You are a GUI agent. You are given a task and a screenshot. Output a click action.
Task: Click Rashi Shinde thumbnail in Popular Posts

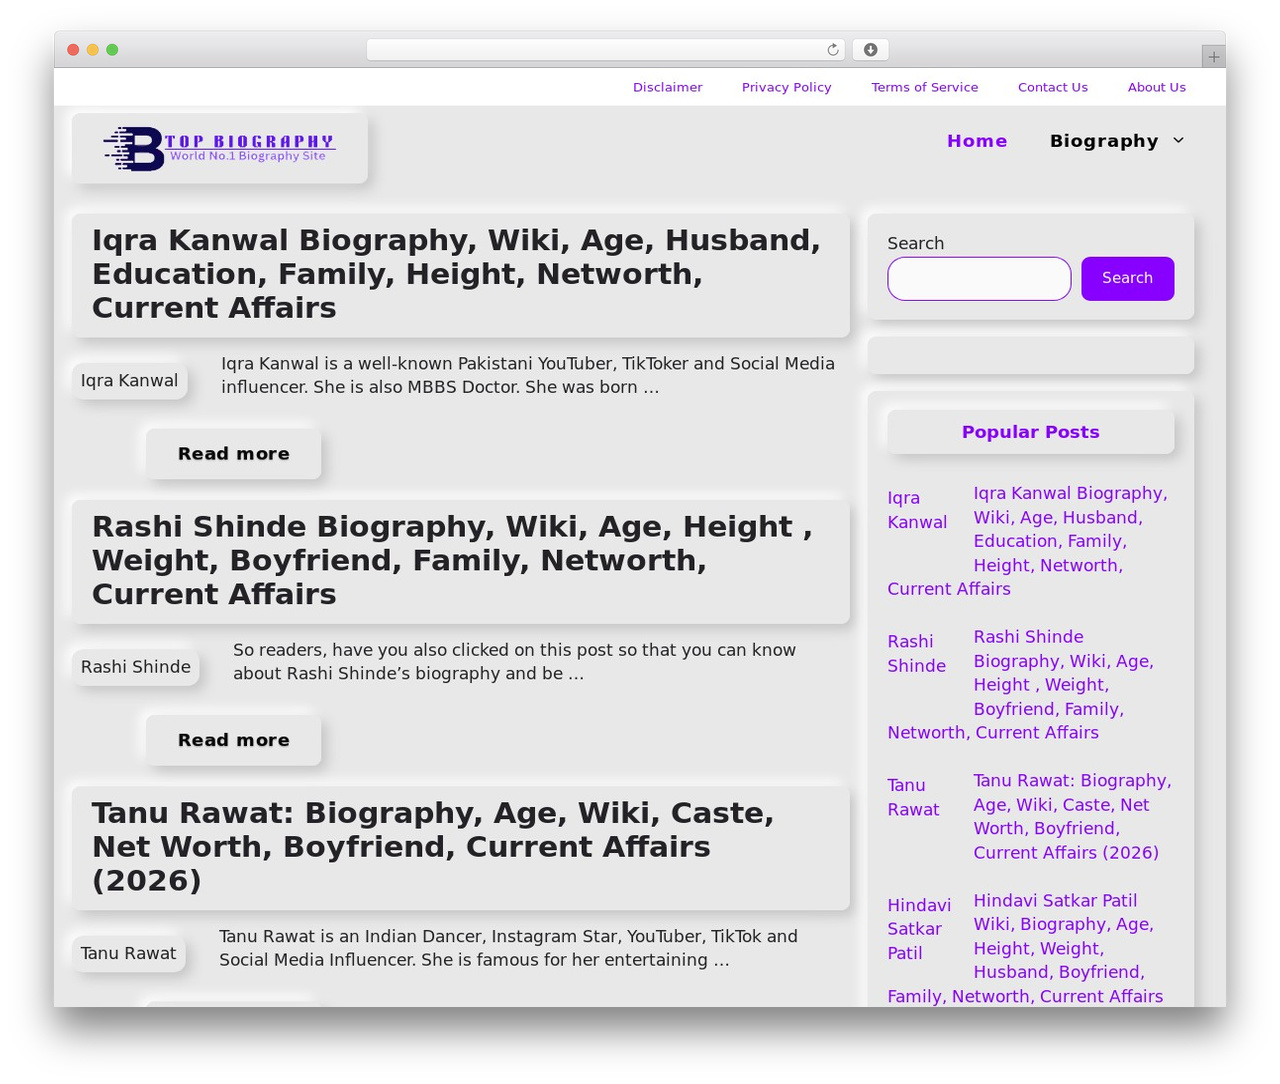tap(916, 654)
